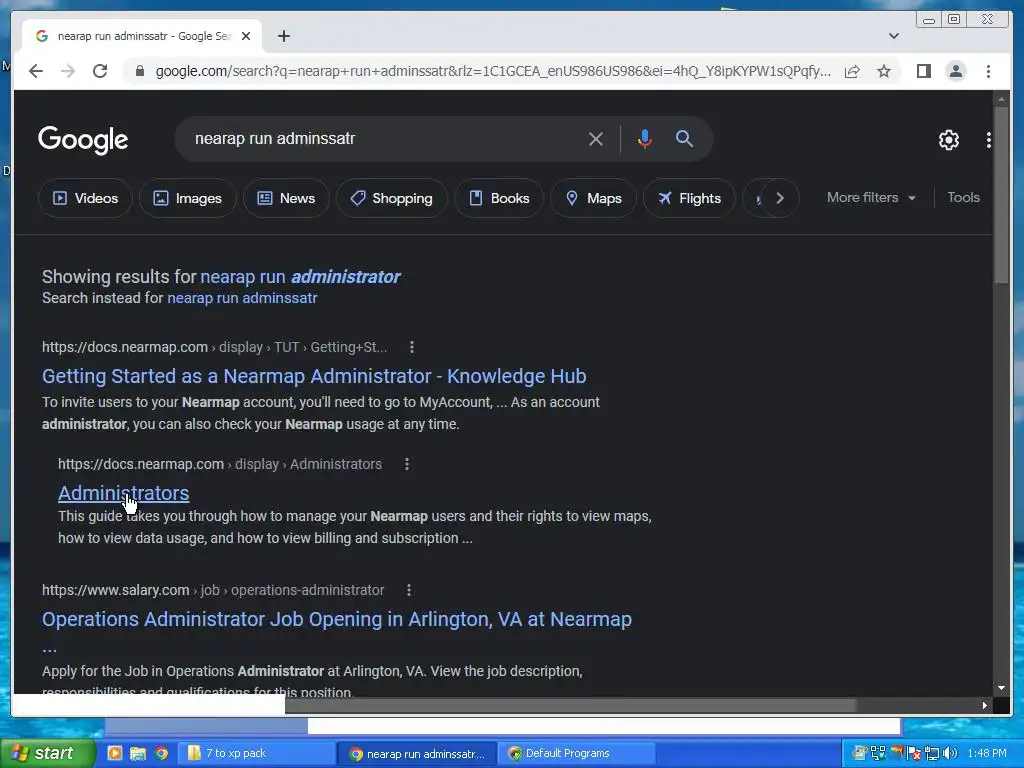
Task: Open Google quick settings gear
Action: tap(948, 140)
